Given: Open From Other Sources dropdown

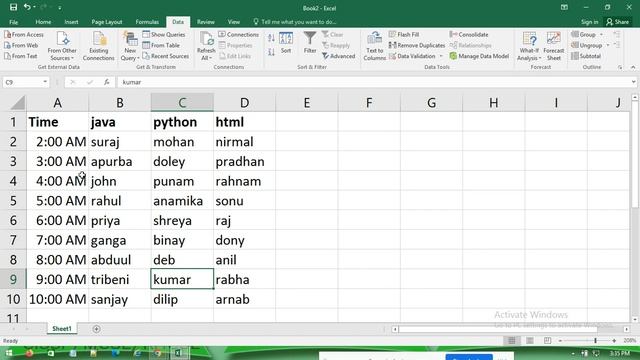Looking at the screenshot, I should point(62,46).
